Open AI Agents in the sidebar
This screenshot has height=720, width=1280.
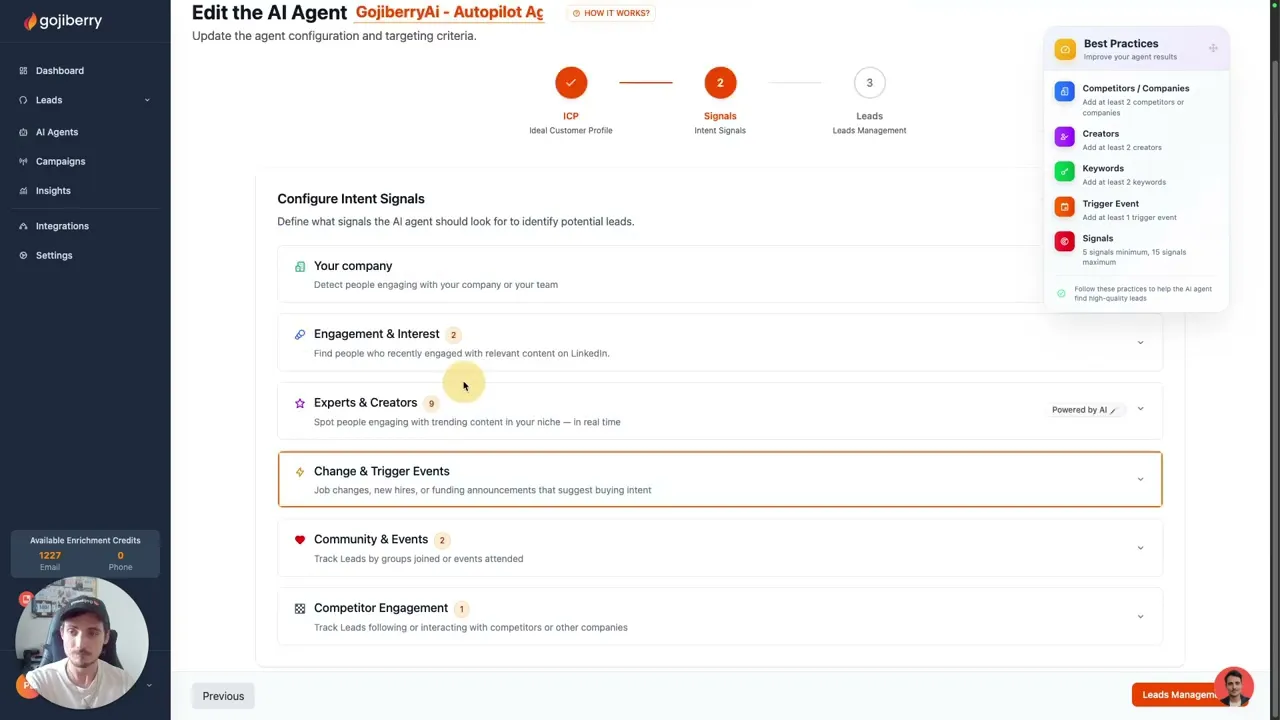pyautogui.click(x=57, y=132)
